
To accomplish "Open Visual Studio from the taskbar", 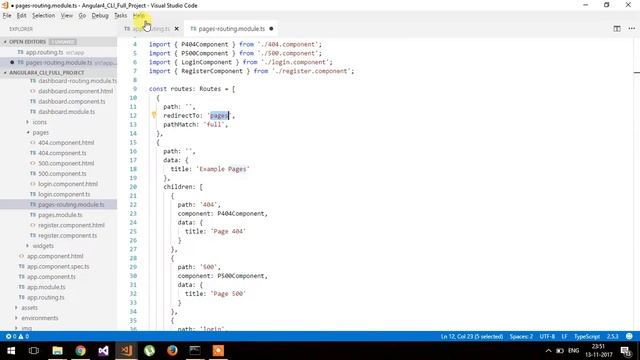I will coord(103,351).
